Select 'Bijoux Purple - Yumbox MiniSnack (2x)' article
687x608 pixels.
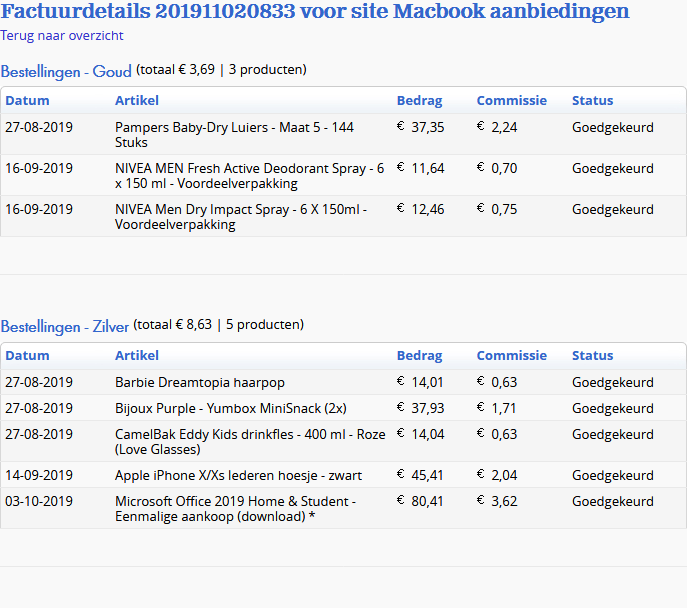click(x=231, y=408)
